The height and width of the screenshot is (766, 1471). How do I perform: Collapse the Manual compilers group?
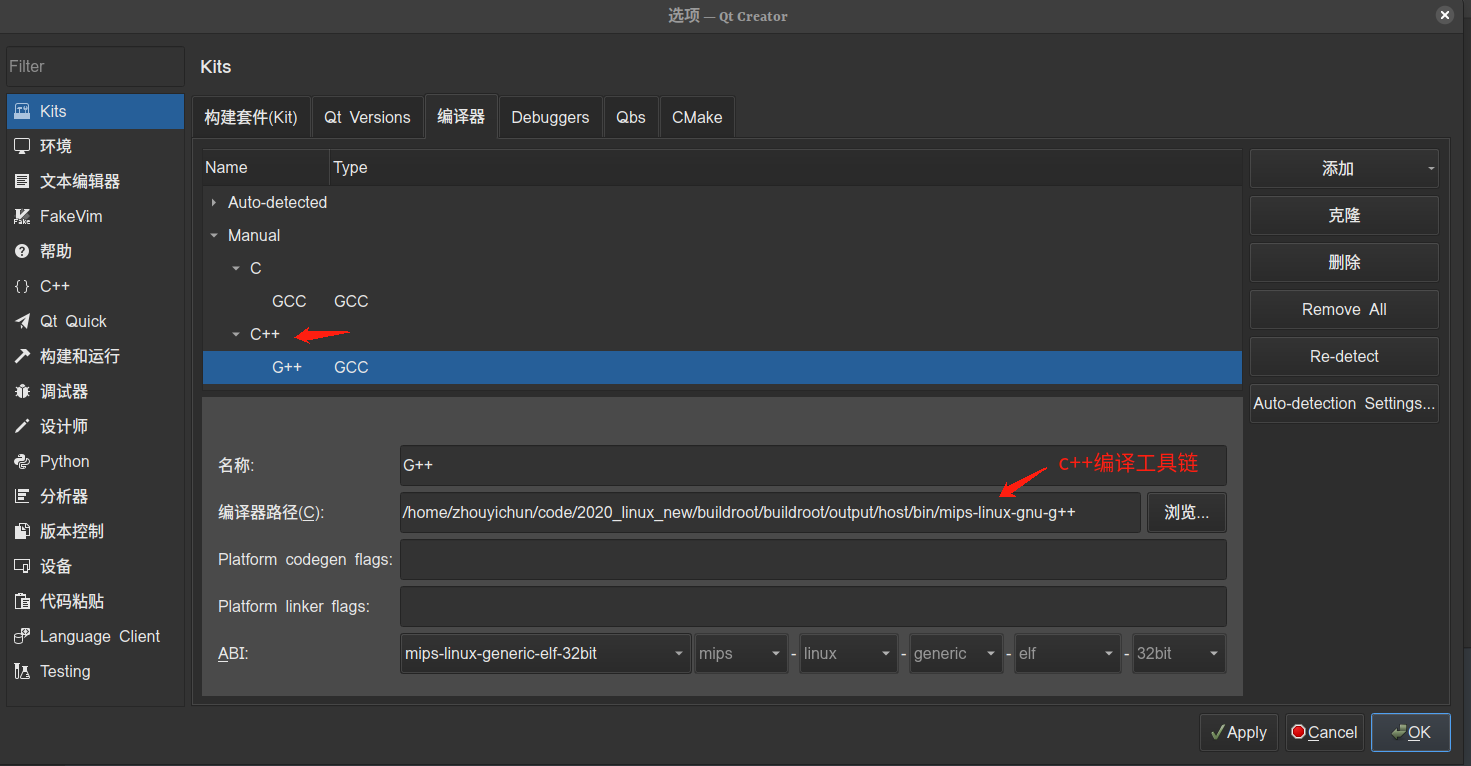[x=214, y=236]
